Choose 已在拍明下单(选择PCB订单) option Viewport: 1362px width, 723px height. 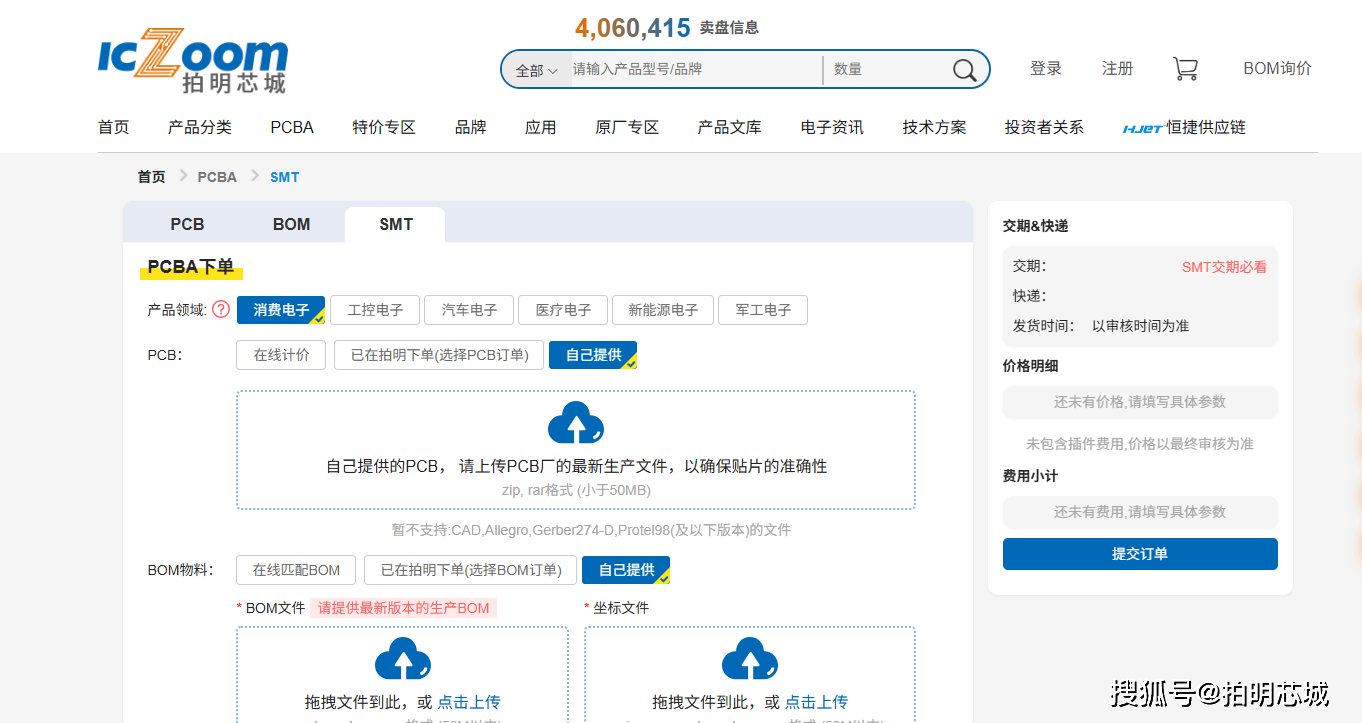tap(439, 355)
